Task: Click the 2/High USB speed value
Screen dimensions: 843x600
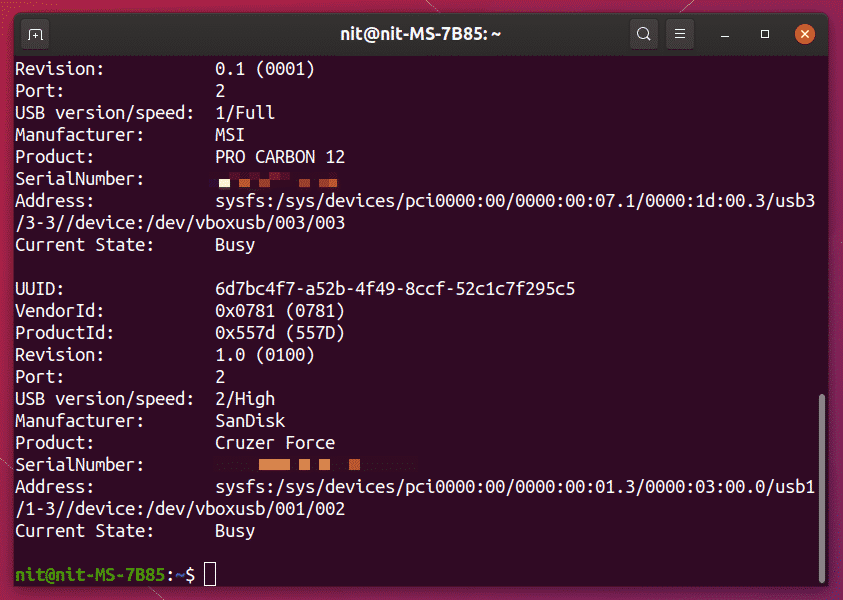Action: coord(245,399)
